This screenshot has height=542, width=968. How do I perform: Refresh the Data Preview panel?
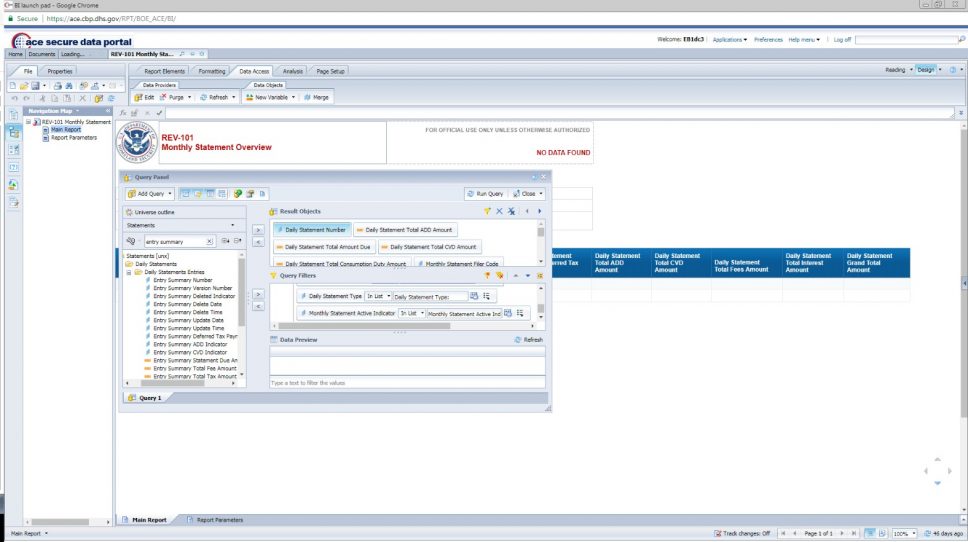pyautogui.click(x=528, y=340)
